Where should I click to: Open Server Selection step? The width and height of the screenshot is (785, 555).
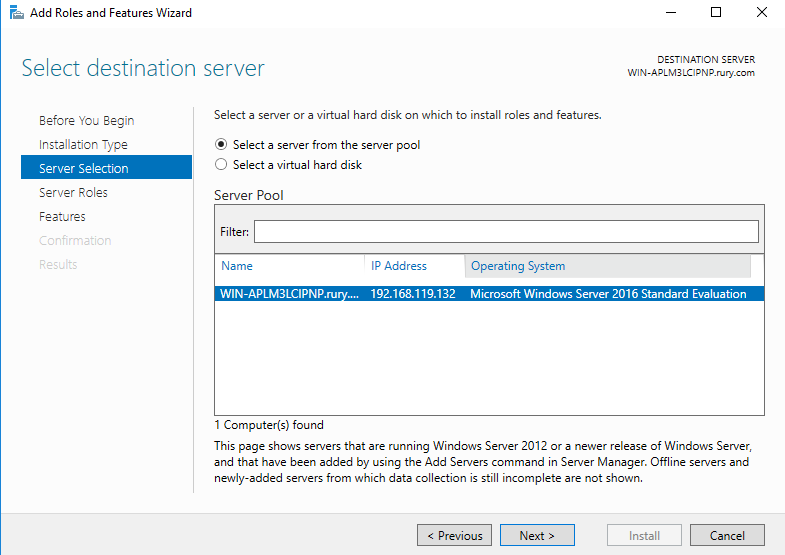coord(106,167)
